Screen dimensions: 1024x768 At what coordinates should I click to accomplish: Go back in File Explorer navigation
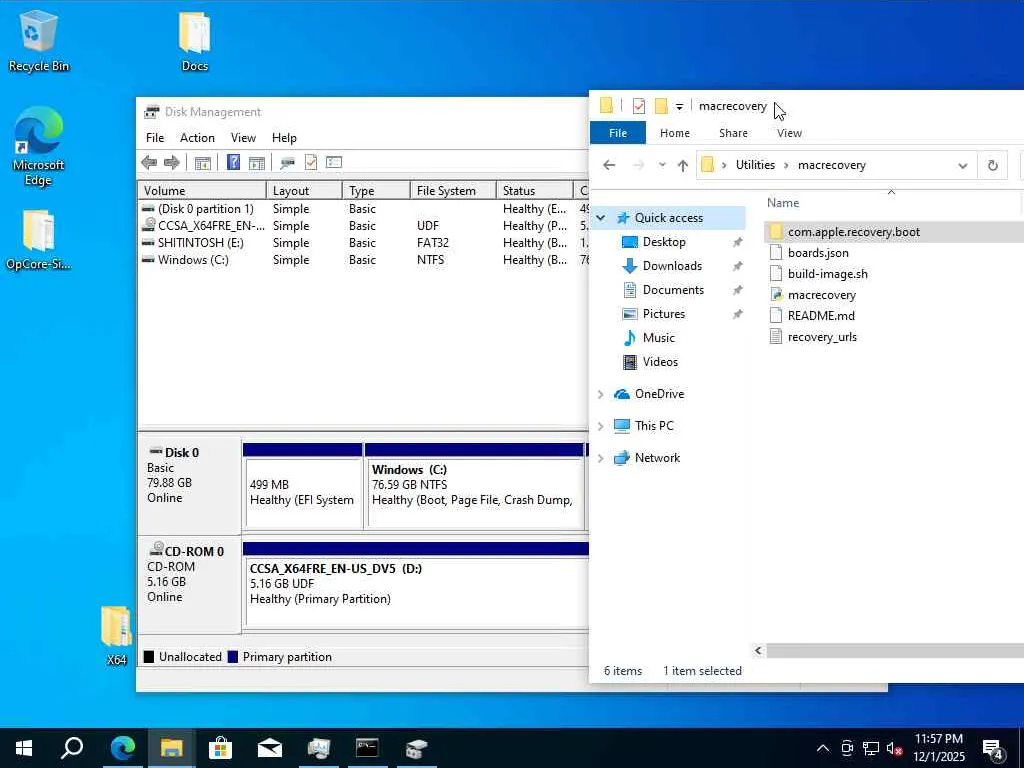pos(609,165)
